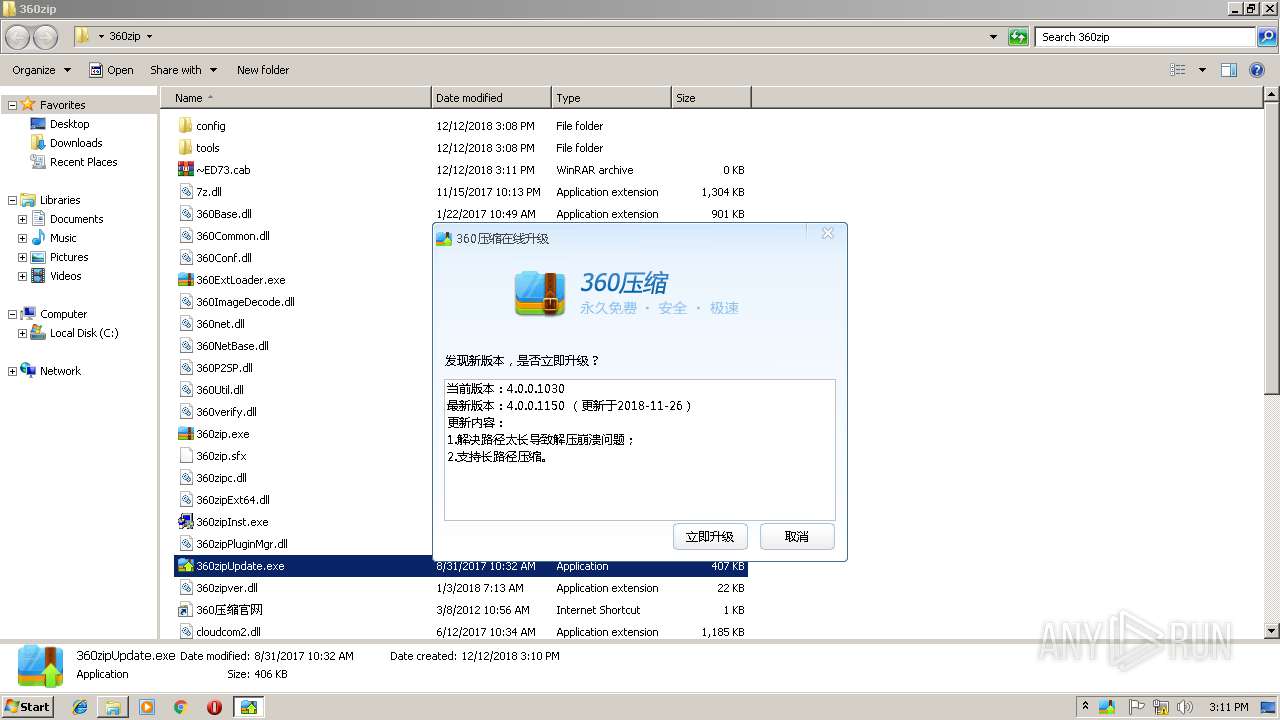Select the 360zip.exe application icon
The image size is (1280, 720).
(x=185, y=434)
